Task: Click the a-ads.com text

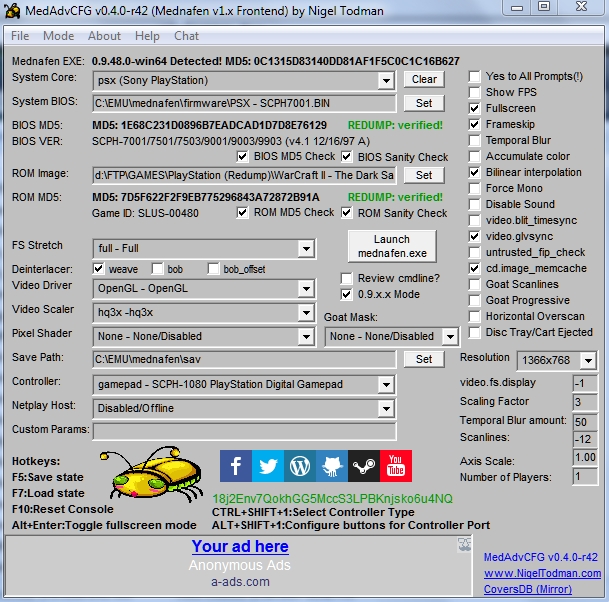Action: click(240, 582)
